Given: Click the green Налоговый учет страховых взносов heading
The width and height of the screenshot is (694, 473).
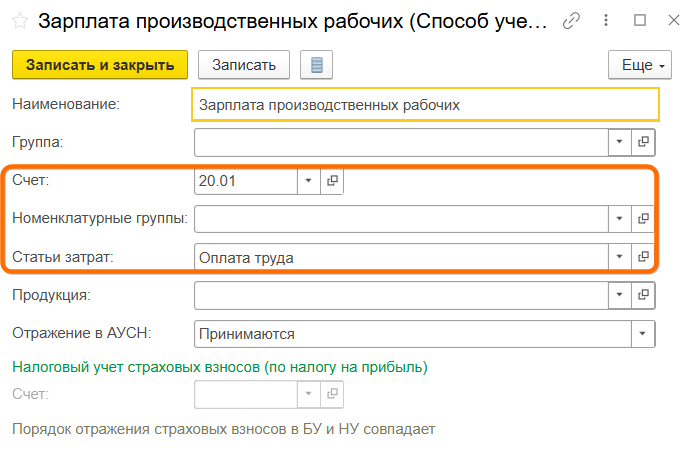Looking at the screenshot, I should tap(220, 367).
